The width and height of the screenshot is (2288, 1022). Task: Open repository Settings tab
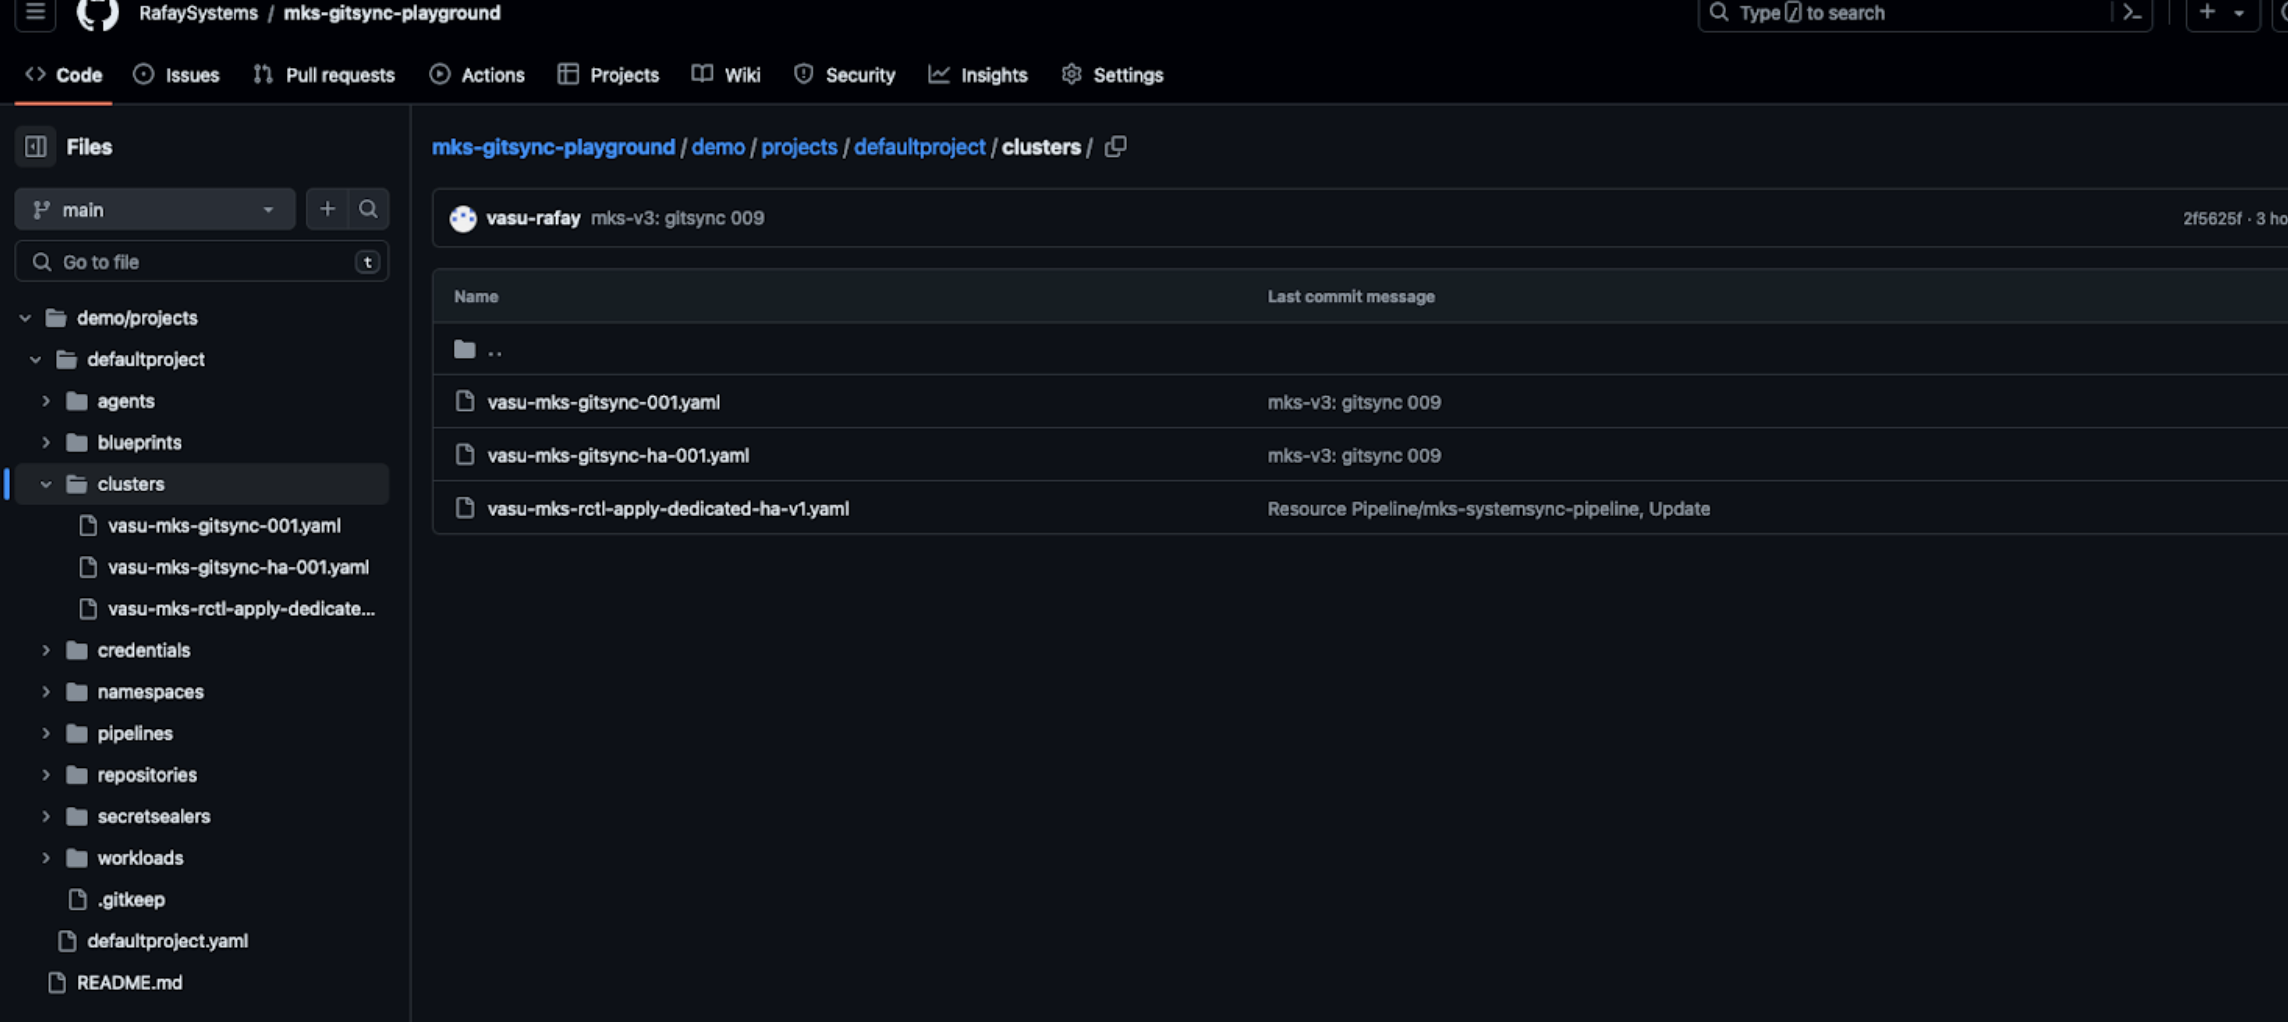pos(1113,75)
